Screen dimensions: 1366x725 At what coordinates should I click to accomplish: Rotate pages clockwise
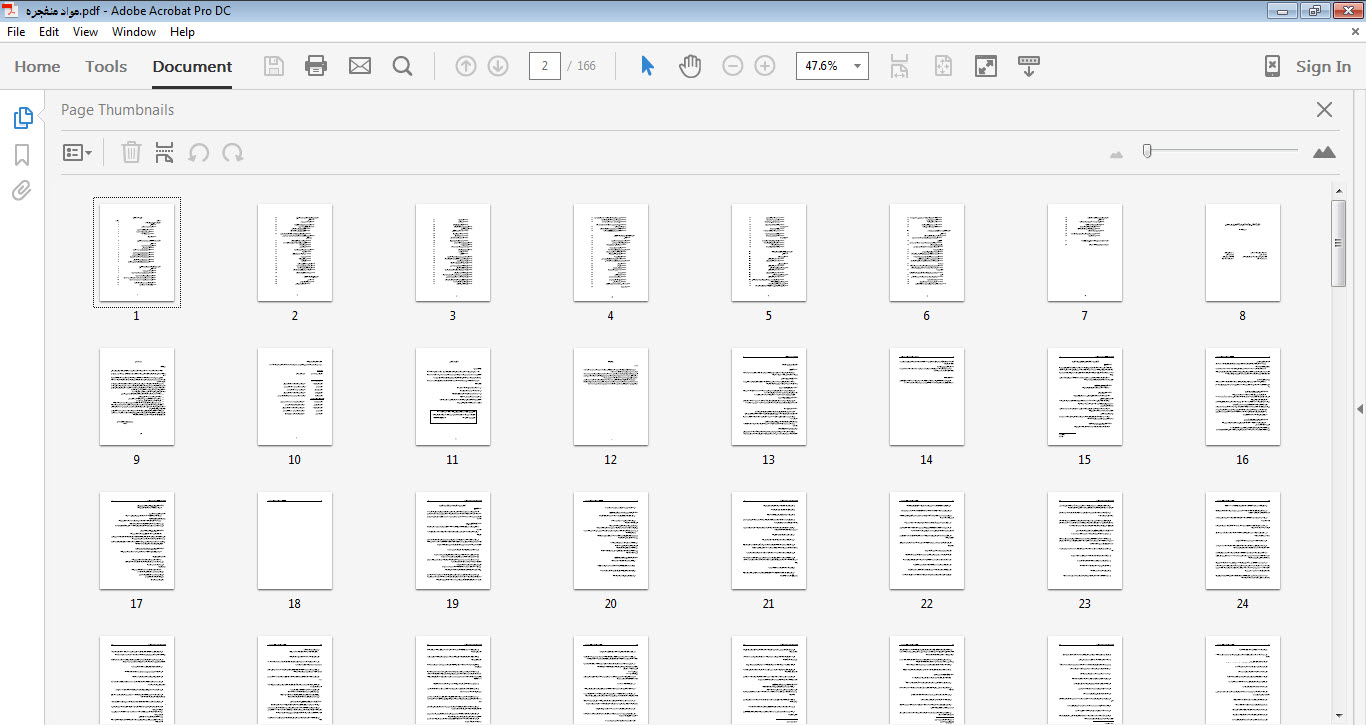[x=233, y=152]
